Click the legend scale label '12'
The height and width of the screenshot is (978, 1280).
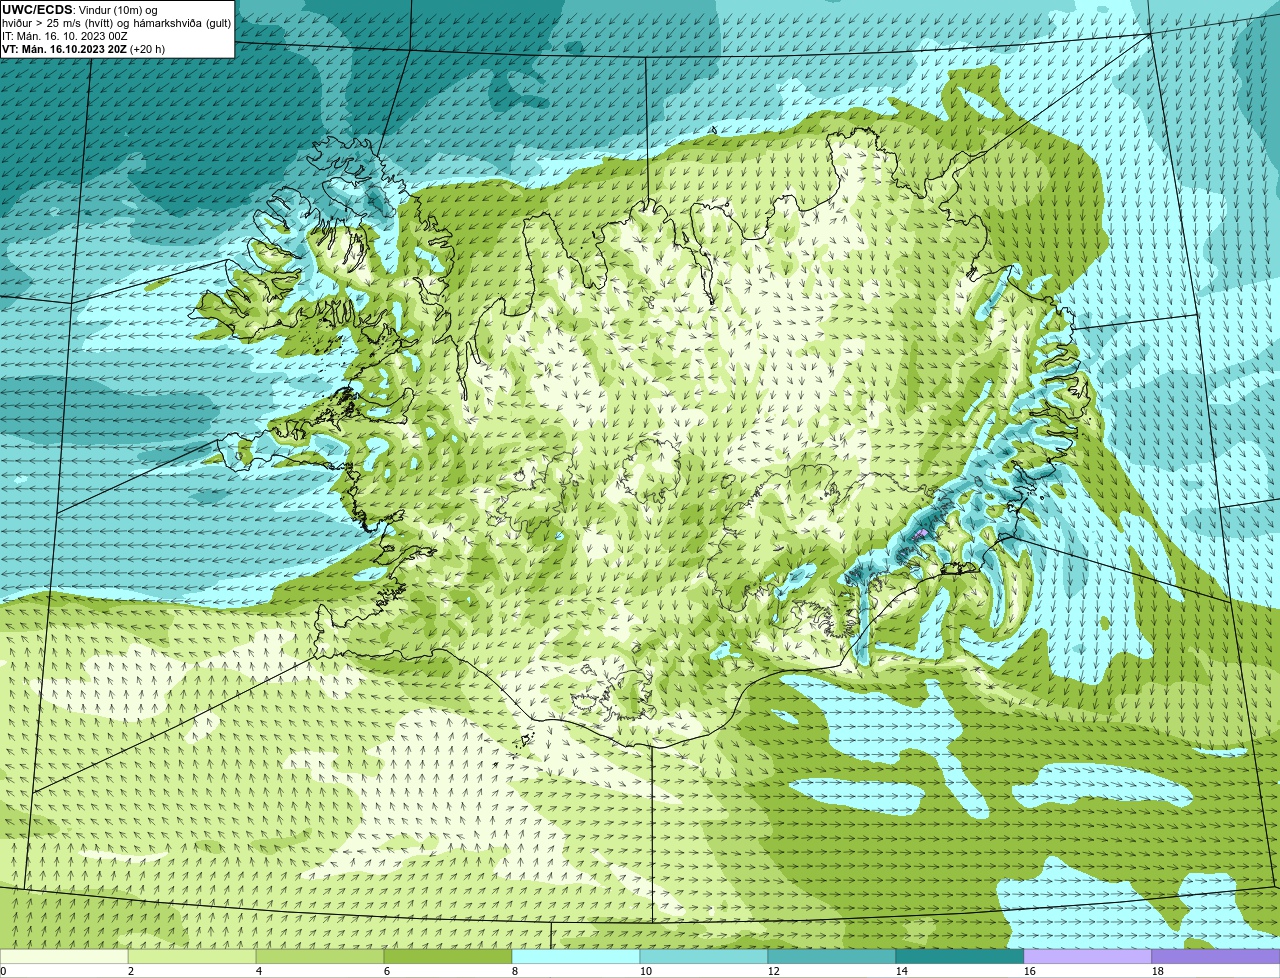pyautogui.click(x=773, y=971)
